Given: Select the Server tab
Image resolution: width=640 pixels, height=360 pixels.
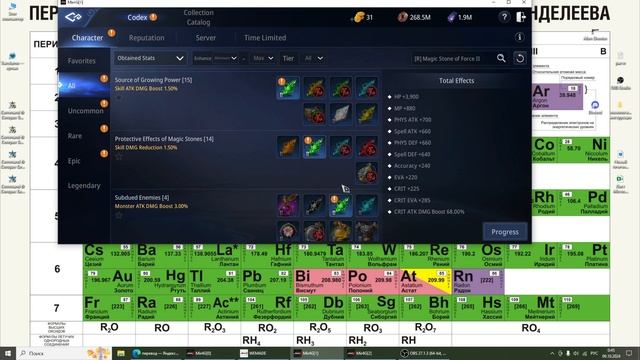Looking at the screenshot, I should point(205,38).
